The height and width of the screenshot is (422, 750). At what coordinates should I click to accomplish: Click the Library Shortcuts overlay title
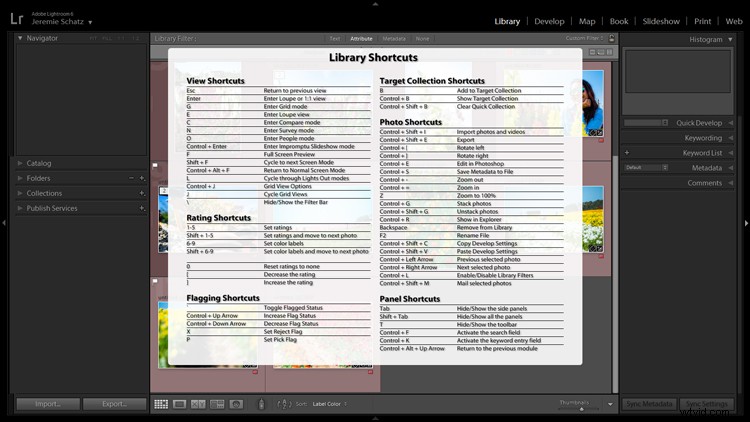point(373,57)
